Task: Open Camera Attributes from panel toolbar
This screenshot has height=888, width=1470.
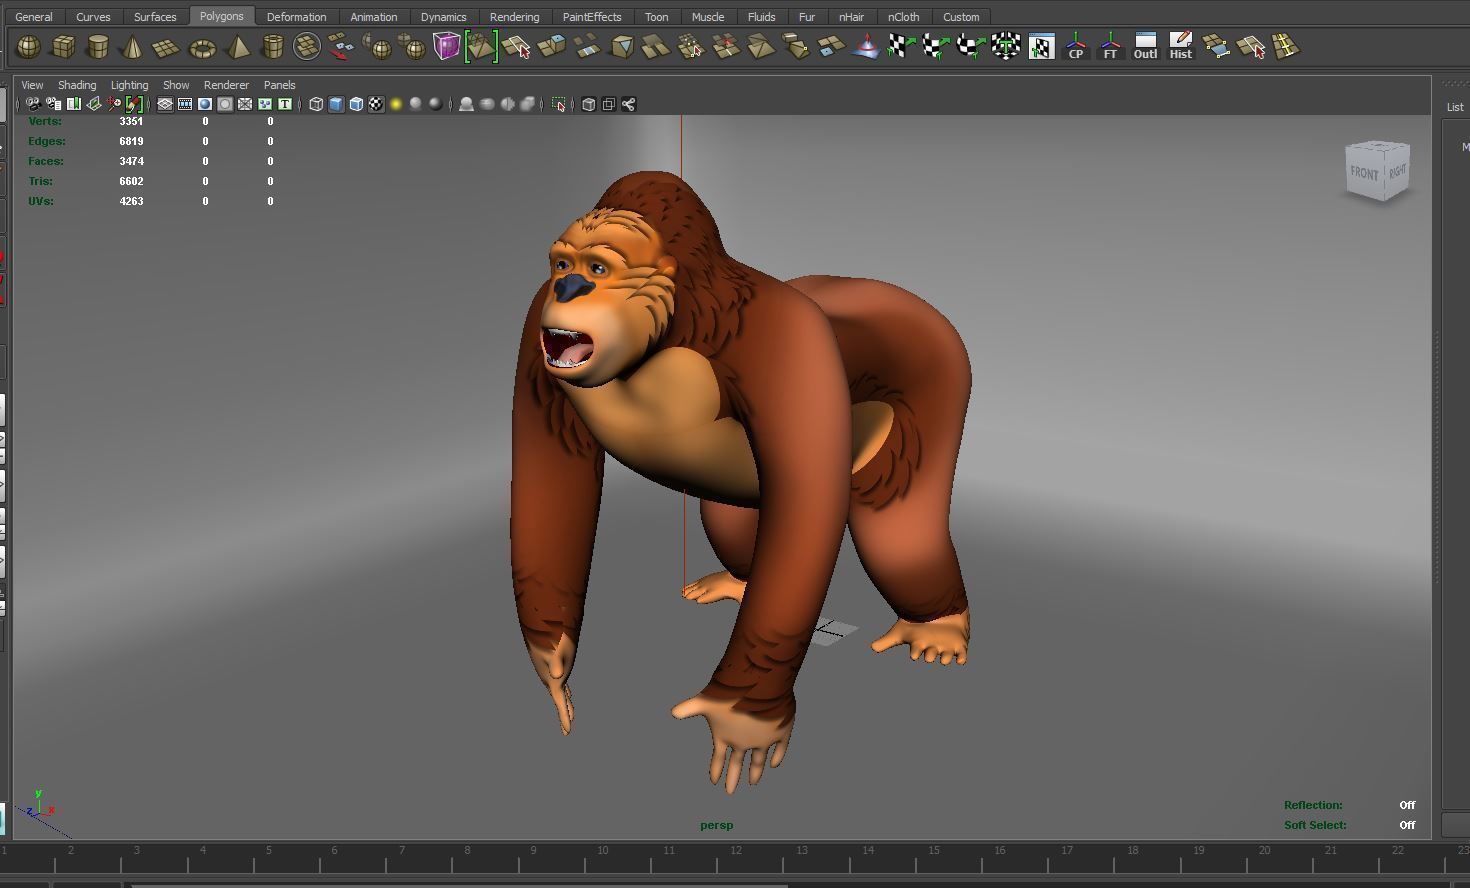Action: [53, 104]
